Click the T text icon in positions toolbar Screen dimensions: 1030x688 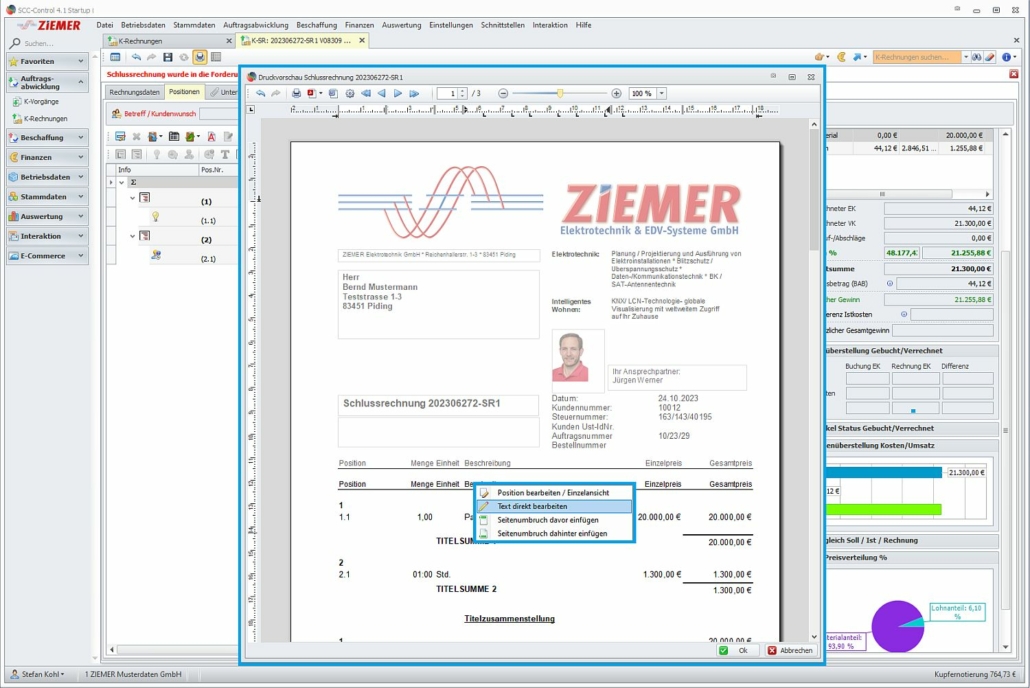225,154
